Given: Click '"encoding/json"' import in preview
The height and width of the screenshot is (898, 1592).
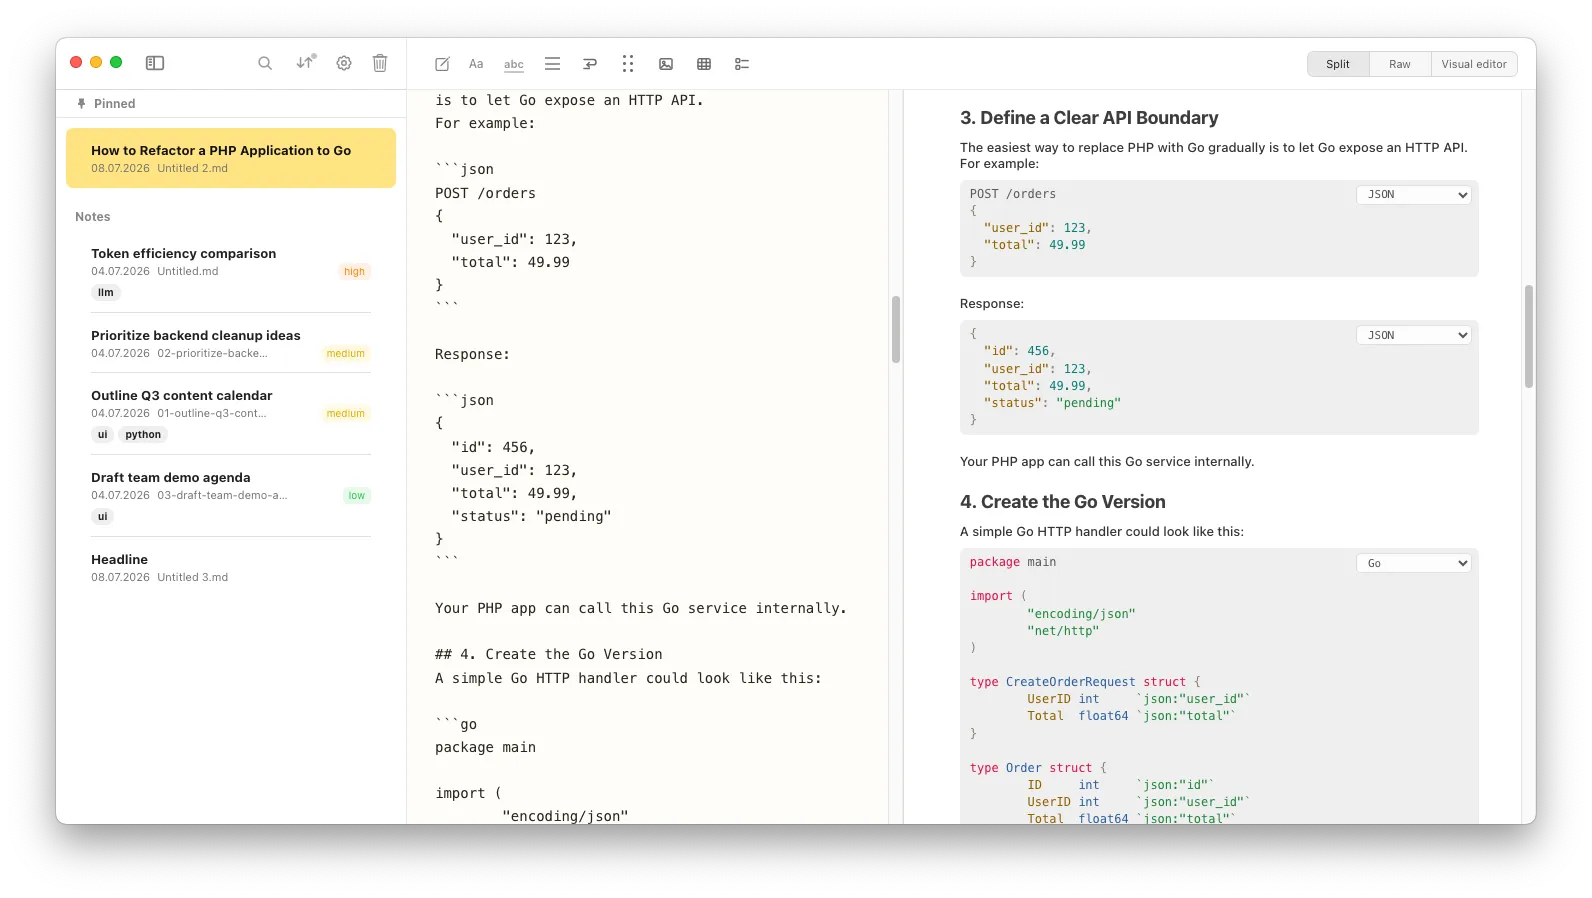Looking at the screenshot, I should click(x=1081, y=614).
